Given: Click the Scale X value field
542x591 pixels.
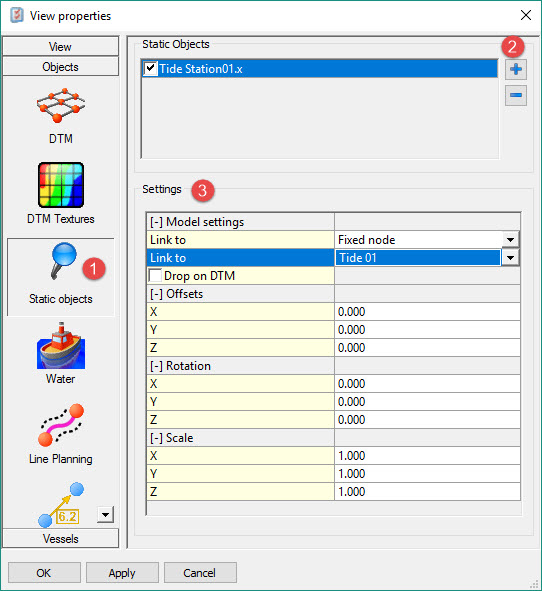Looking at the screenshot, I should click(x=427, y=456).
